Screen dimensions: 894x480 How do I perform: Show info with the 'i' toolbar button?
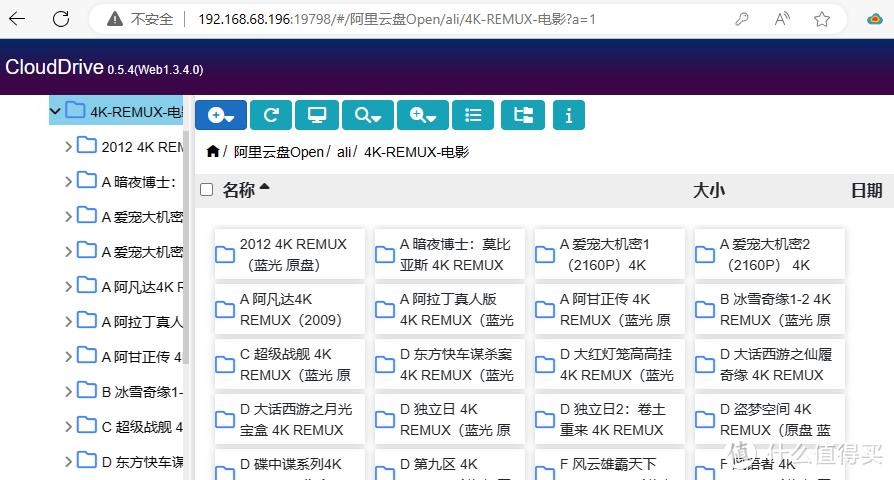(x=568, y=116)
